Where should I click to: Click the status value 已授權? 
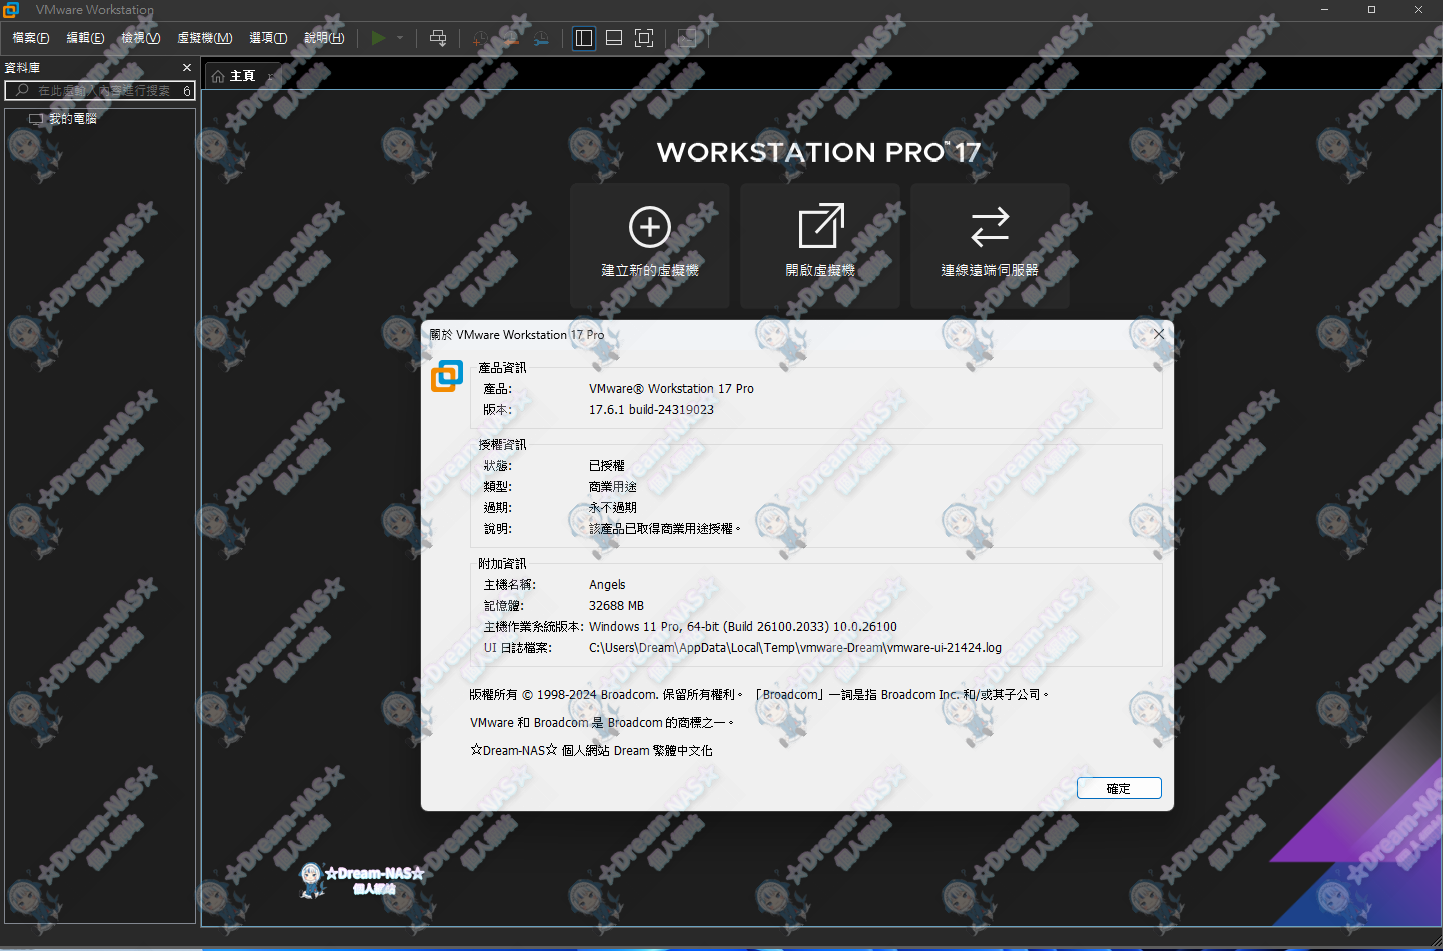click(606, 466)
